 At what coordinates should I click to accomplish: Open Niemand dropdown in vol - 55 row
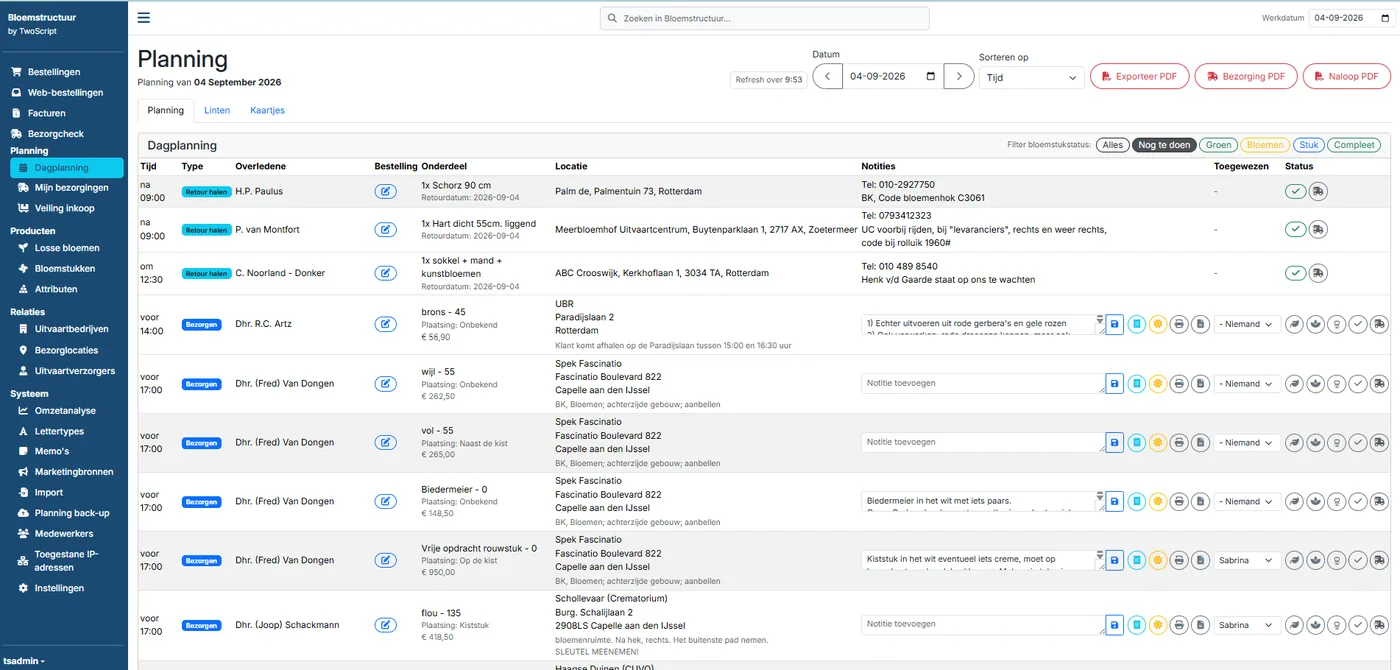tap(1247, 442)
